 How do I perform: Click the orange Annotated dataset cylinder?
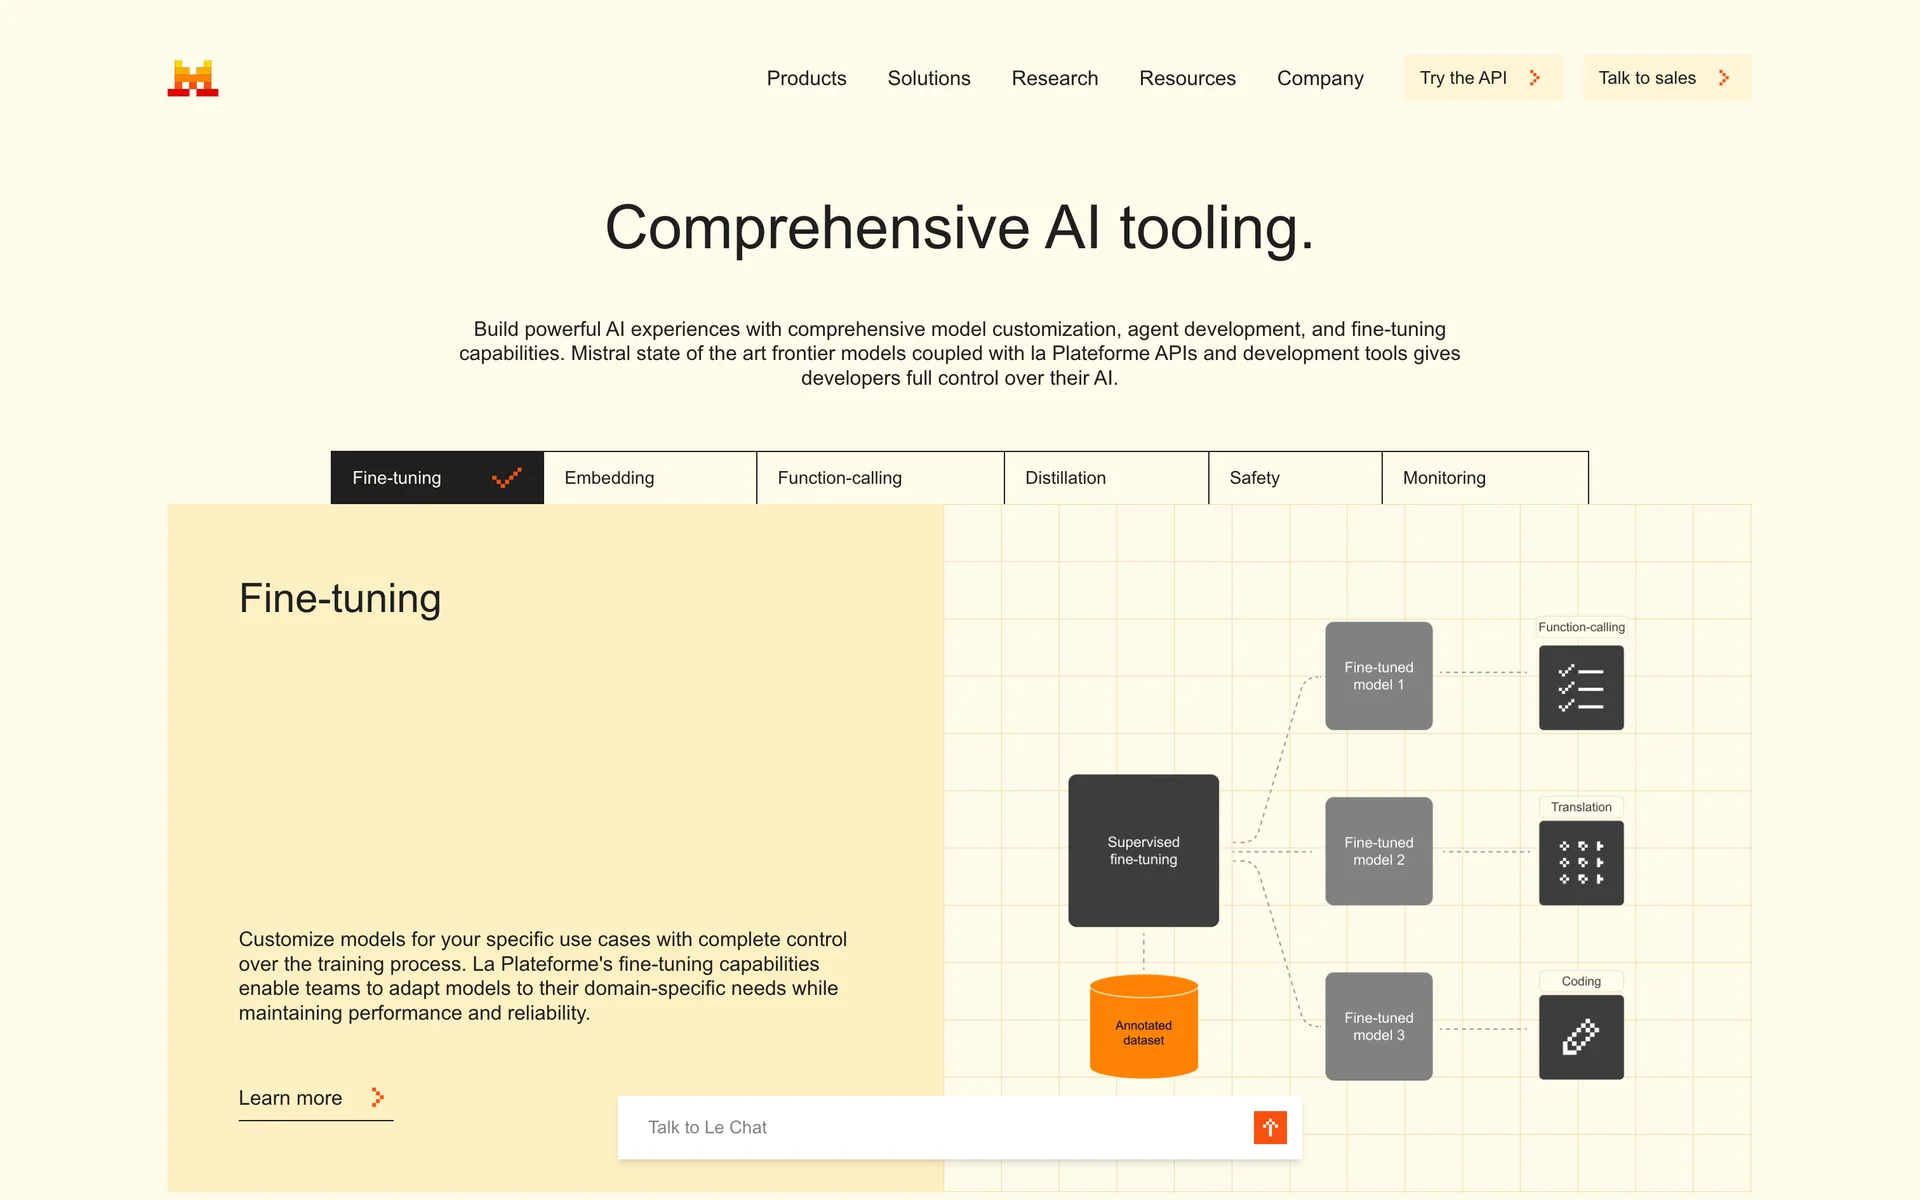click(x=1143, y=1027)
